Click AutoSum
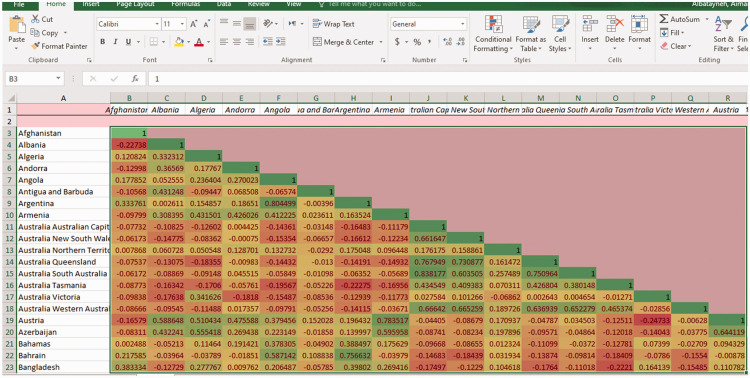750x378 pixels. point(680,20)
